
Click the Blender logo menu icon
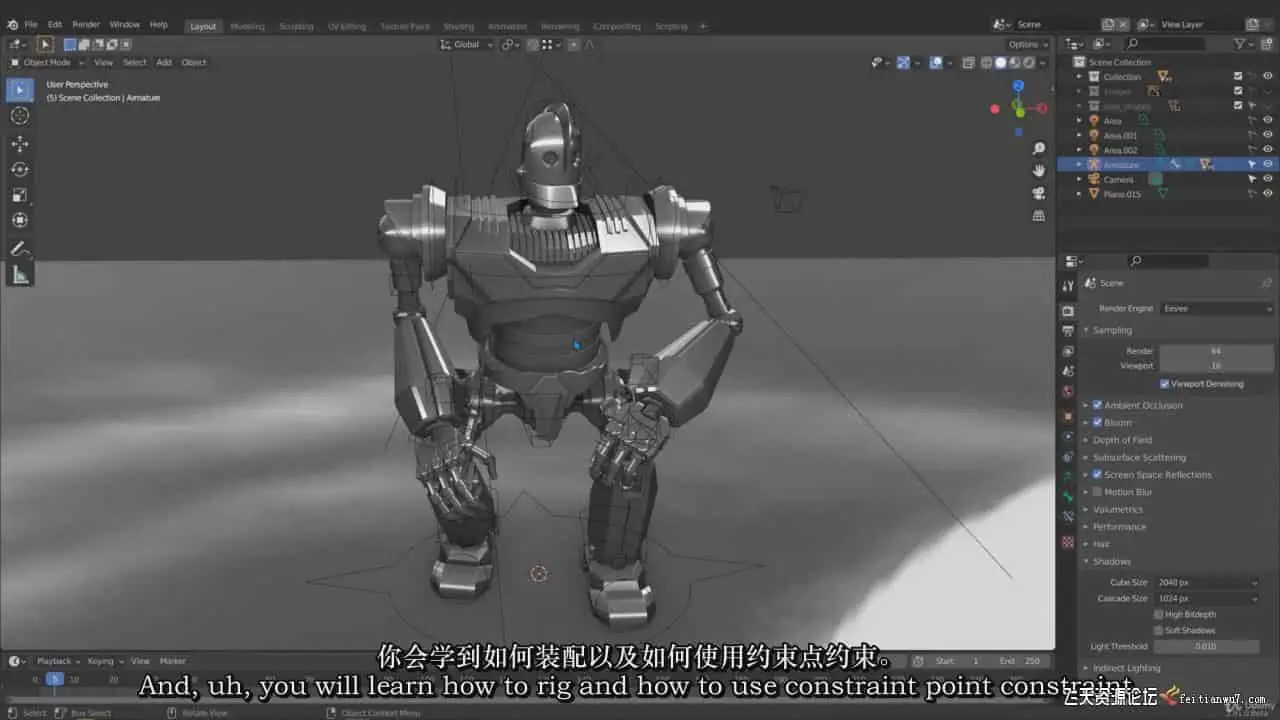[12, 24]
